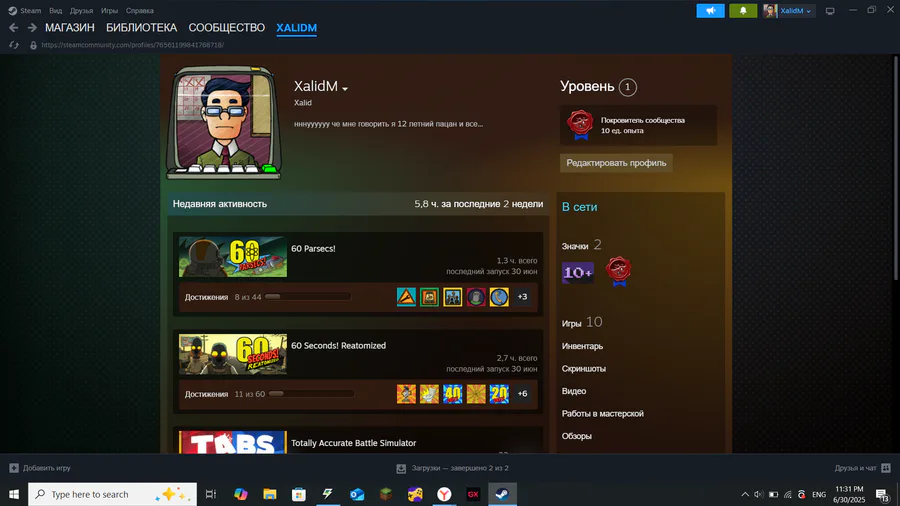
Task: Click 60 Seconds! achievements progress bar
Action: (311, 394)
